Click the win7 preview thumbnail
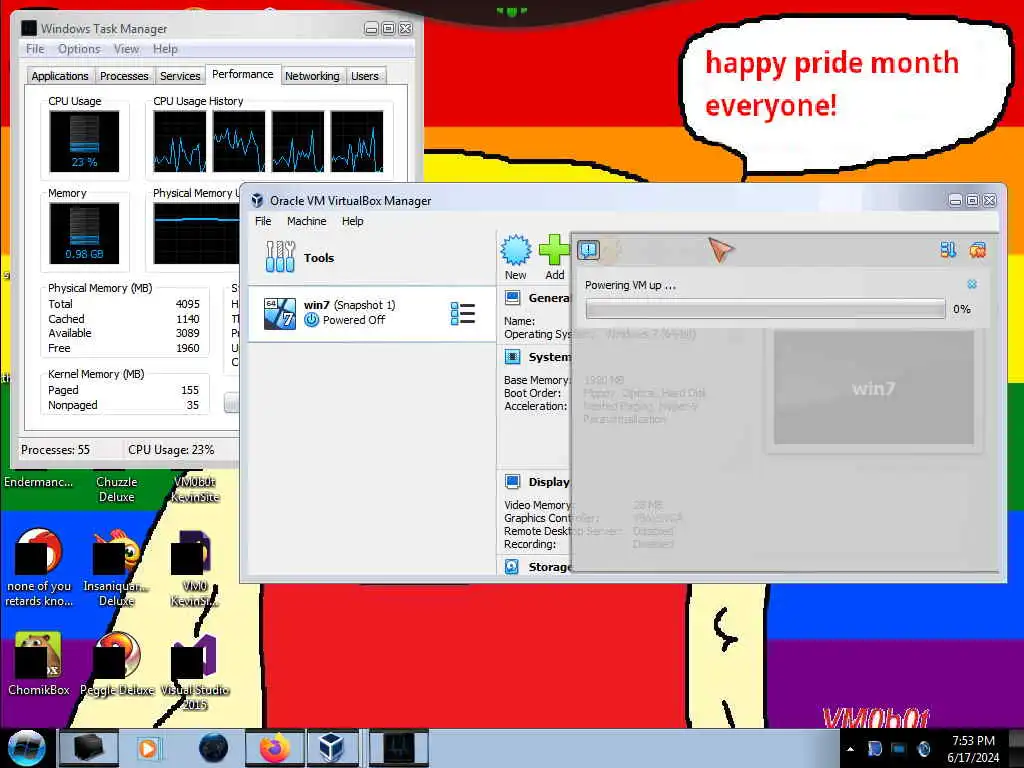Viewport: 1024px width, 768px height. (873, 387)
